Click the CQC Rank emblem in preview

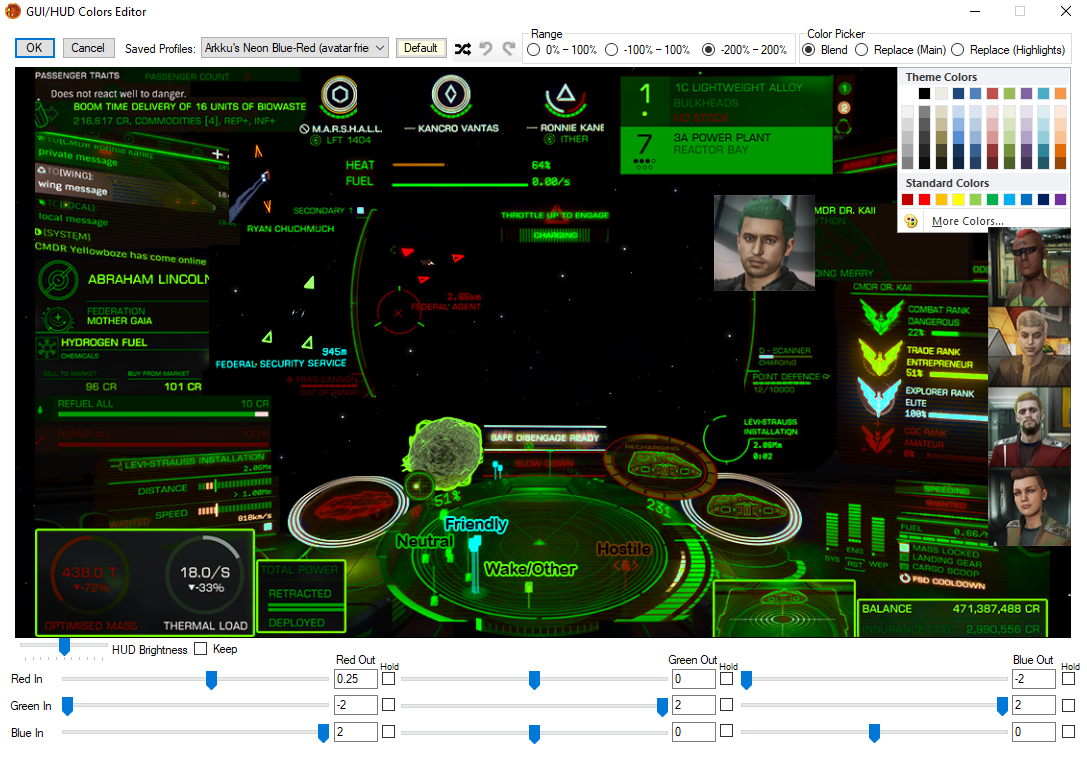click(878, 438)
